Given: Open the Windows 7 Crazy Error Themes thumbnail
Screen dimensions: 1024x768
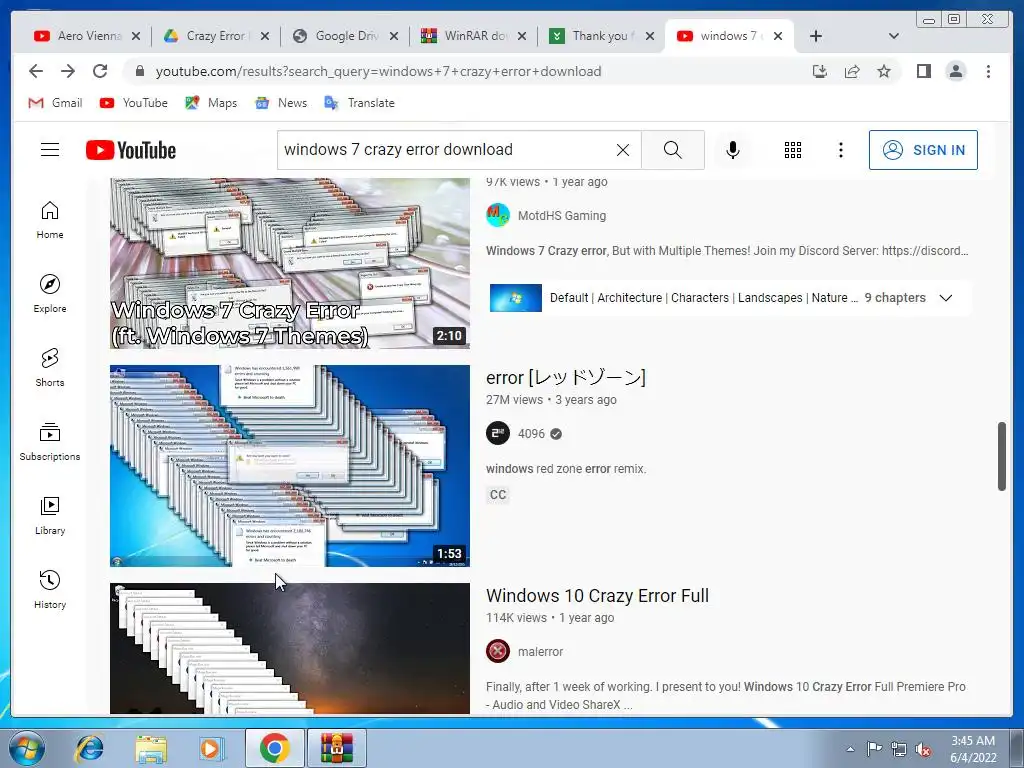Looking at the screenshot, I should tap(289, 263).
